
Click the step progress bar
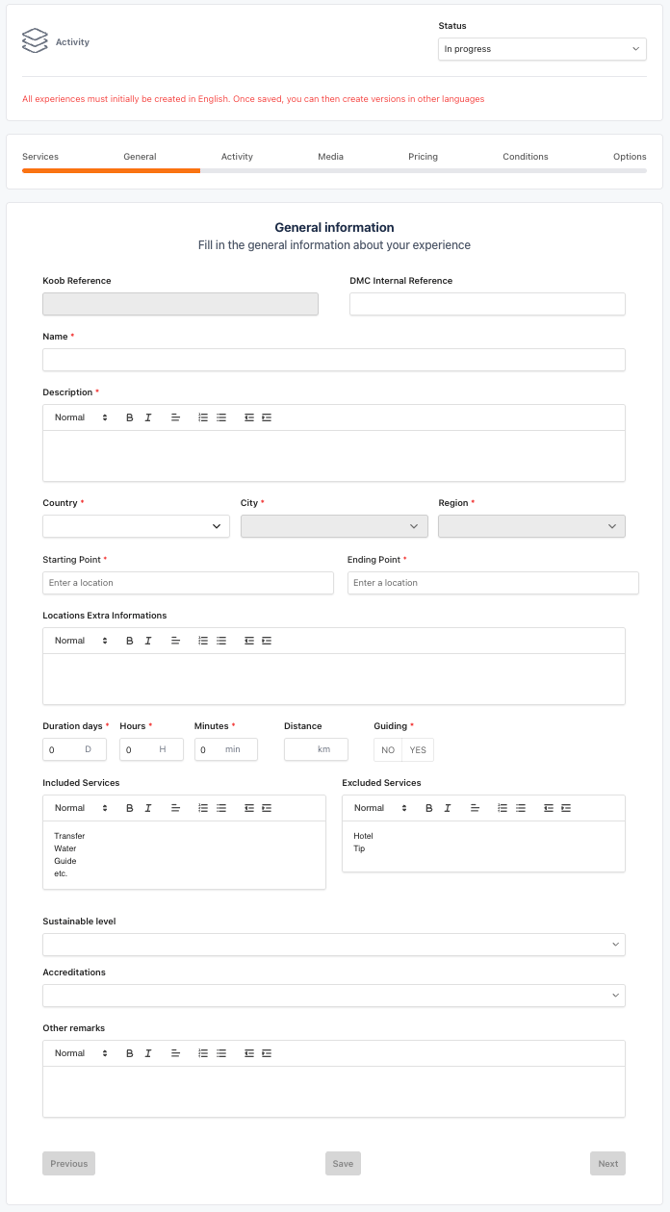click(334, 171)
